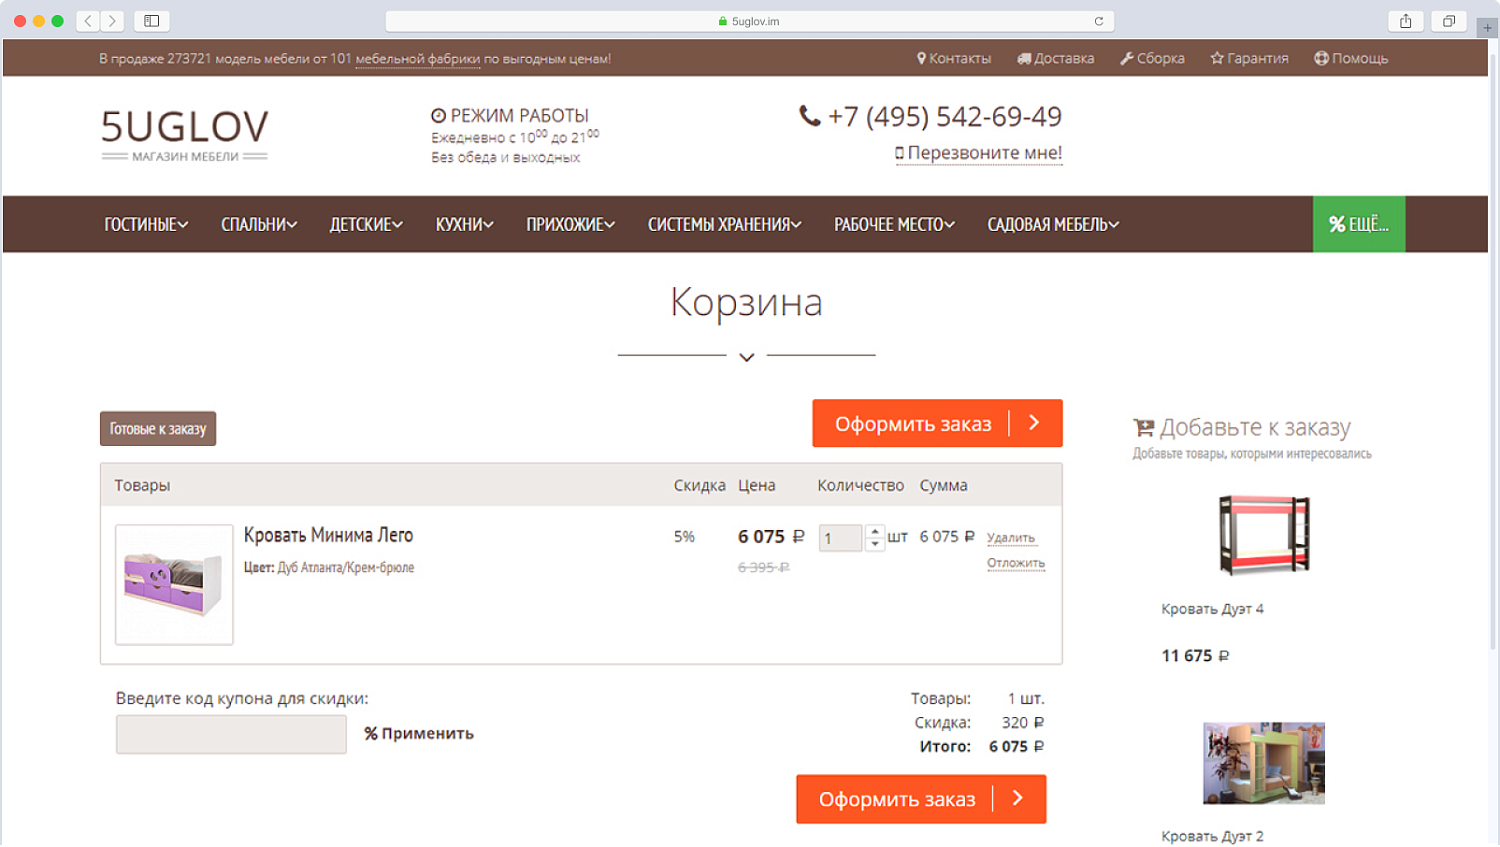Open the СИСТЕМЫ ХРАНЕНИЯ menu
1500x847 pixels.
click(724, 224)
